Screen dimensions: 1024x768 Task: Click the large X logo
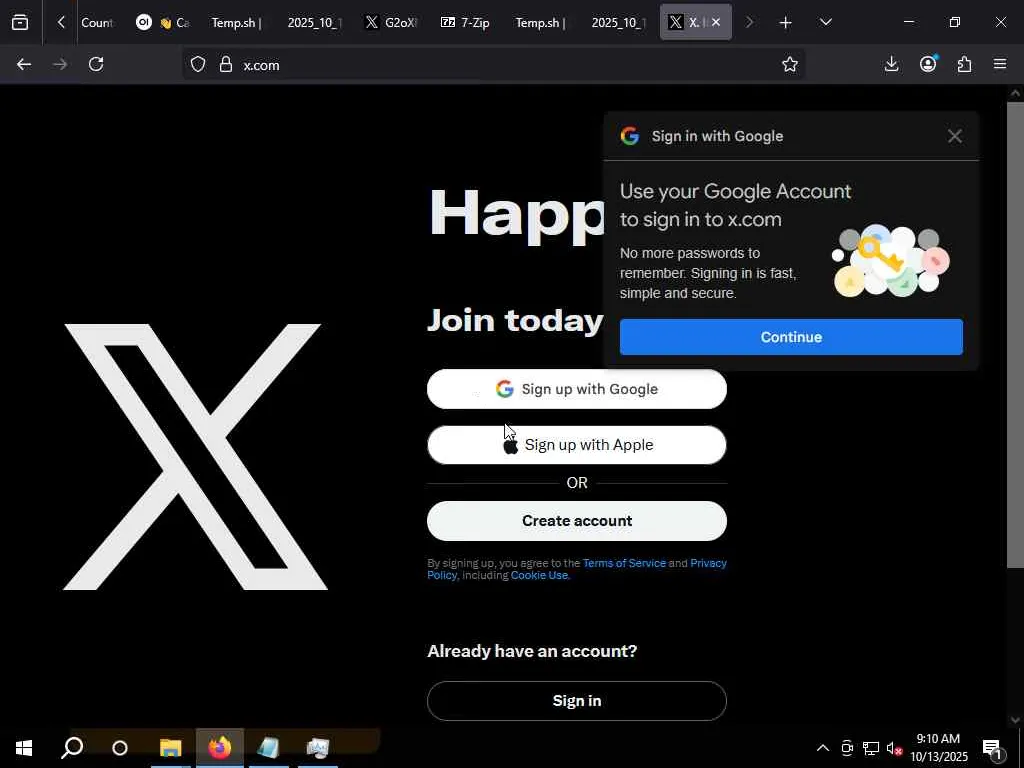pos(195,456)
